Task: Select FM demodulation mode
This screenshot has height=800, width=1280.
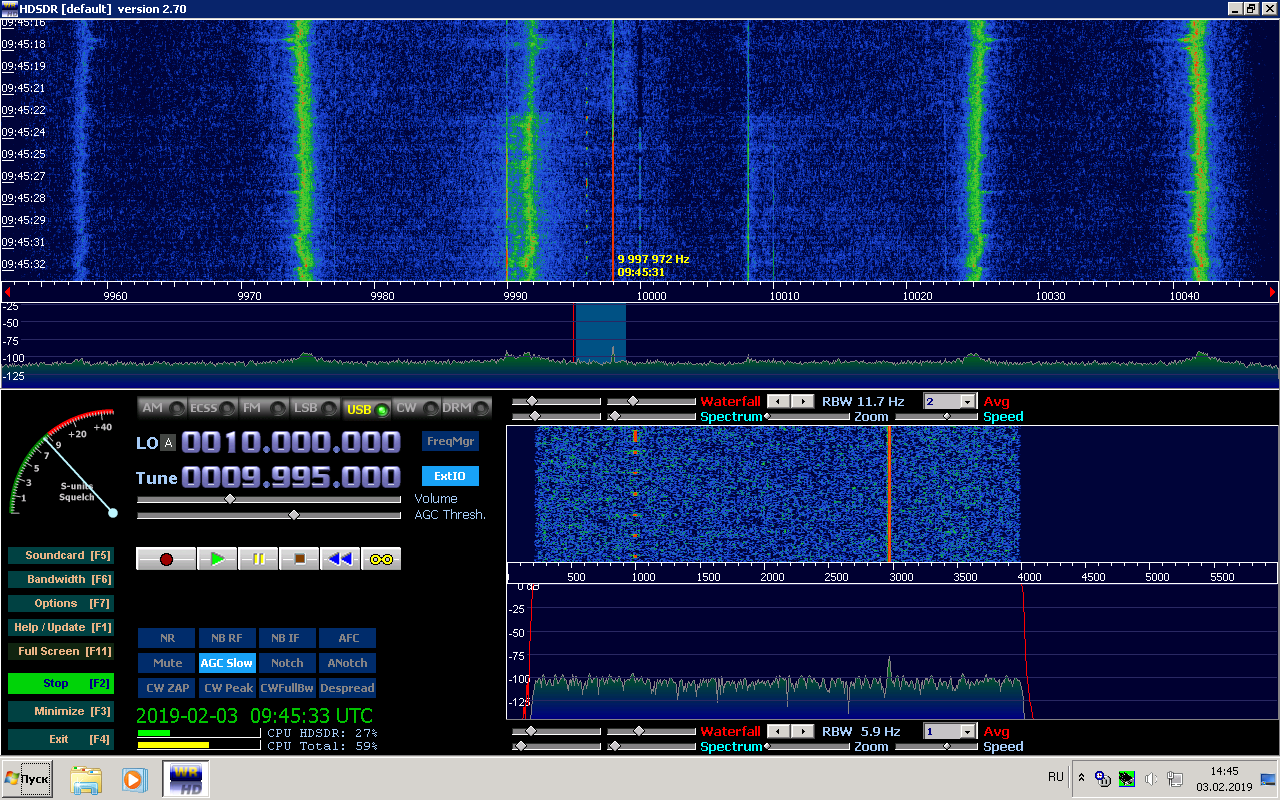Action: 264,408
